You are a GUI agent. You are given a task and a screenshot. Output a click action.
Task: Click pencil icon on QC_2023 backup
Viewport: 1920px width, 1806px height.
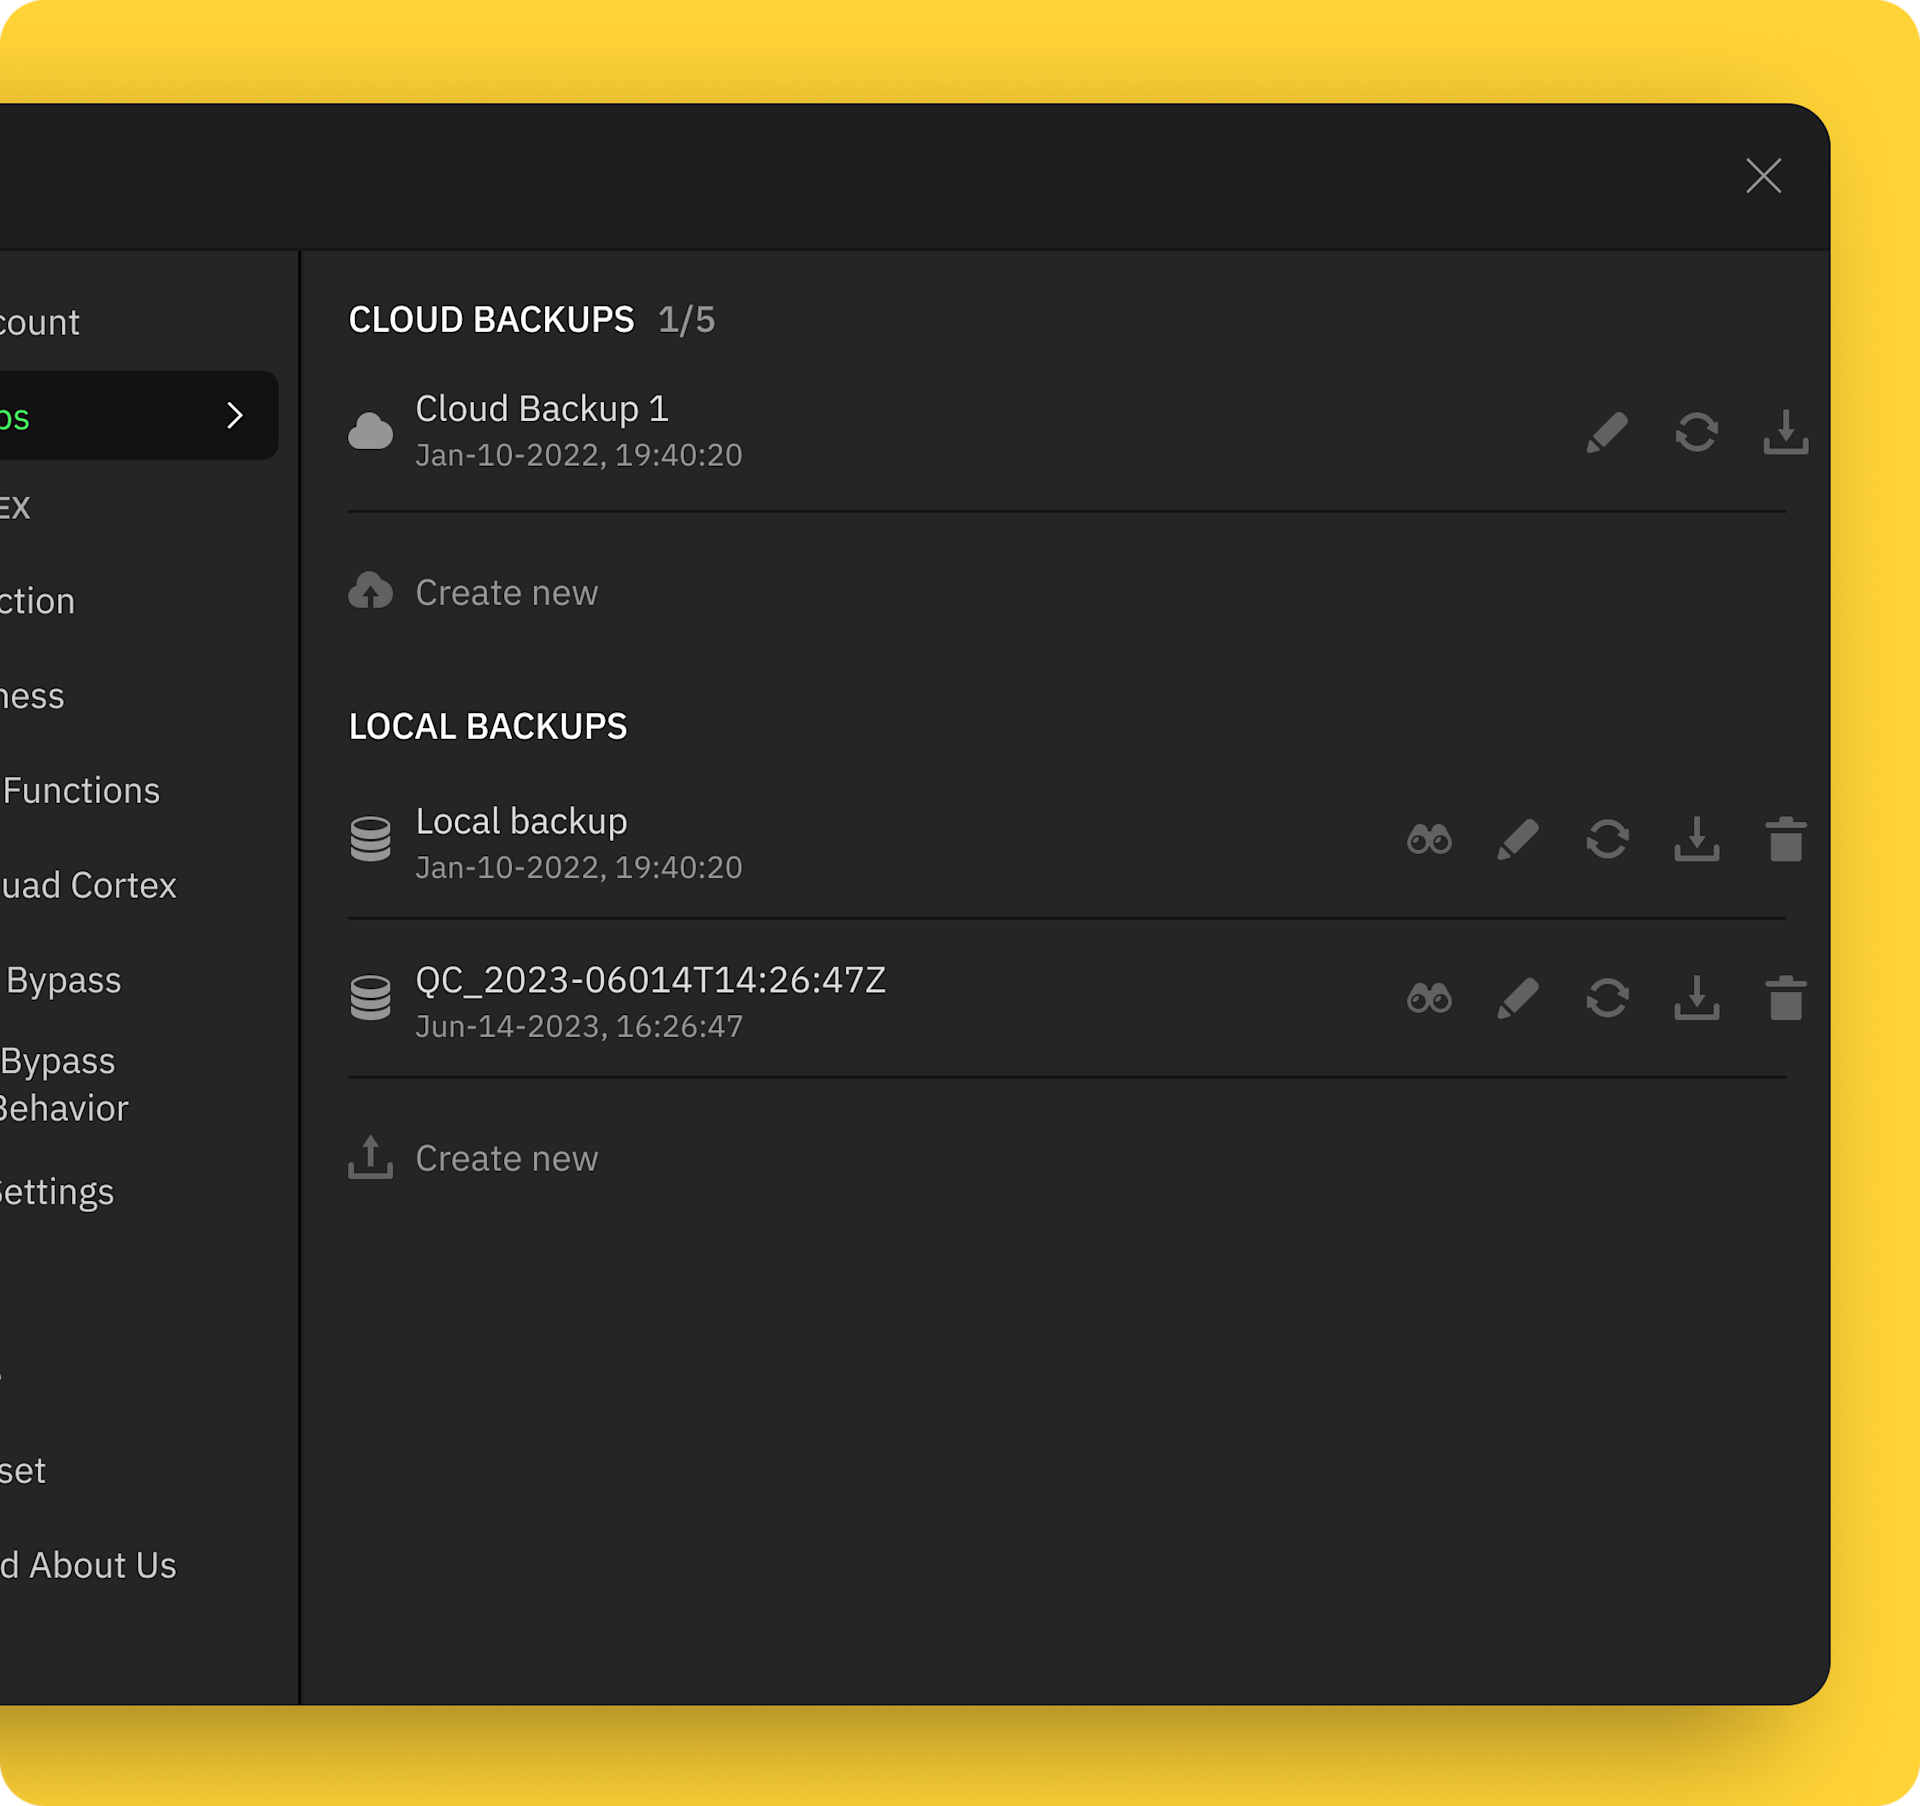1518,999
